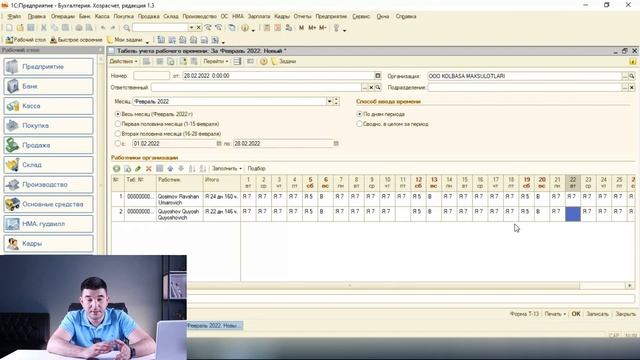
Task: Open the Действия dropdown menu
Action: [123, 62]
